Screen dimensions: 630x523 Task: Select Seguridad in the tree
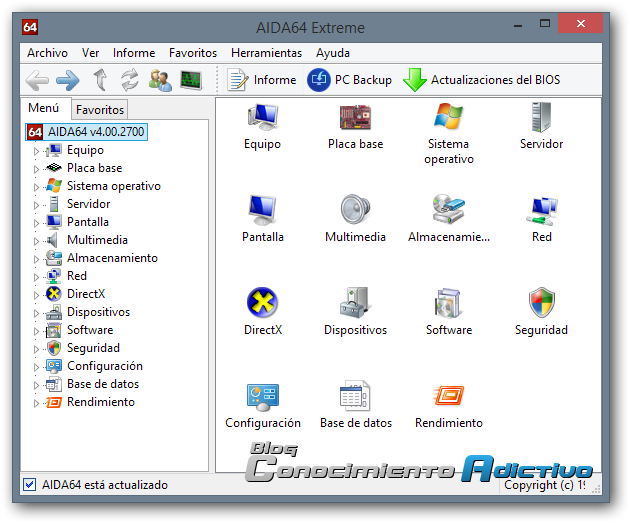93,348
